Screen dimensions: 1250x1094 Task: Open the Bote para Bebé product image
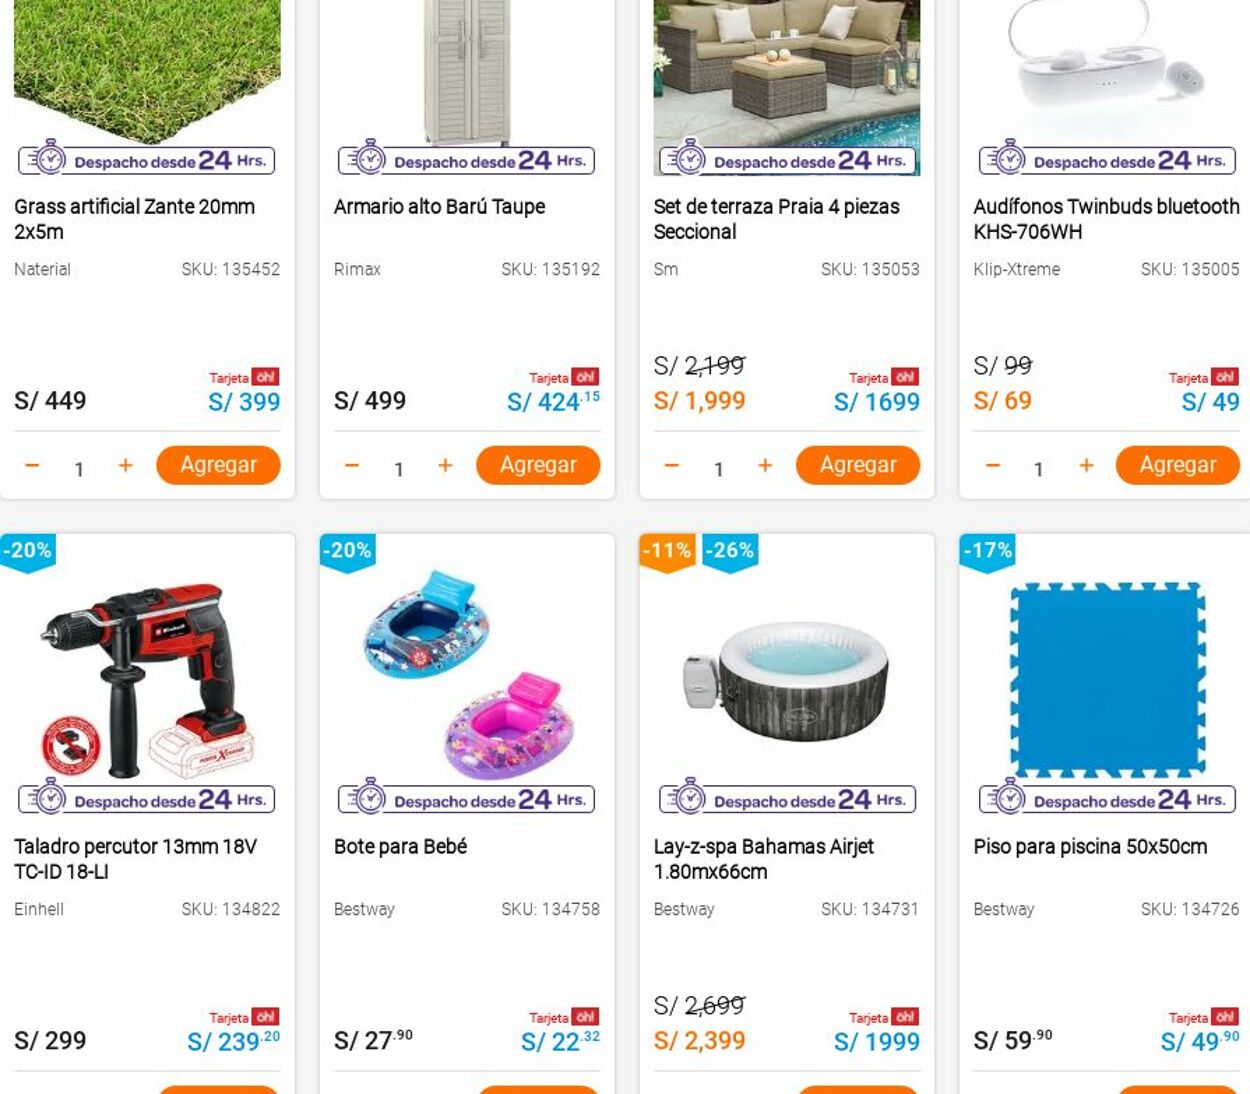coord(467,675)
